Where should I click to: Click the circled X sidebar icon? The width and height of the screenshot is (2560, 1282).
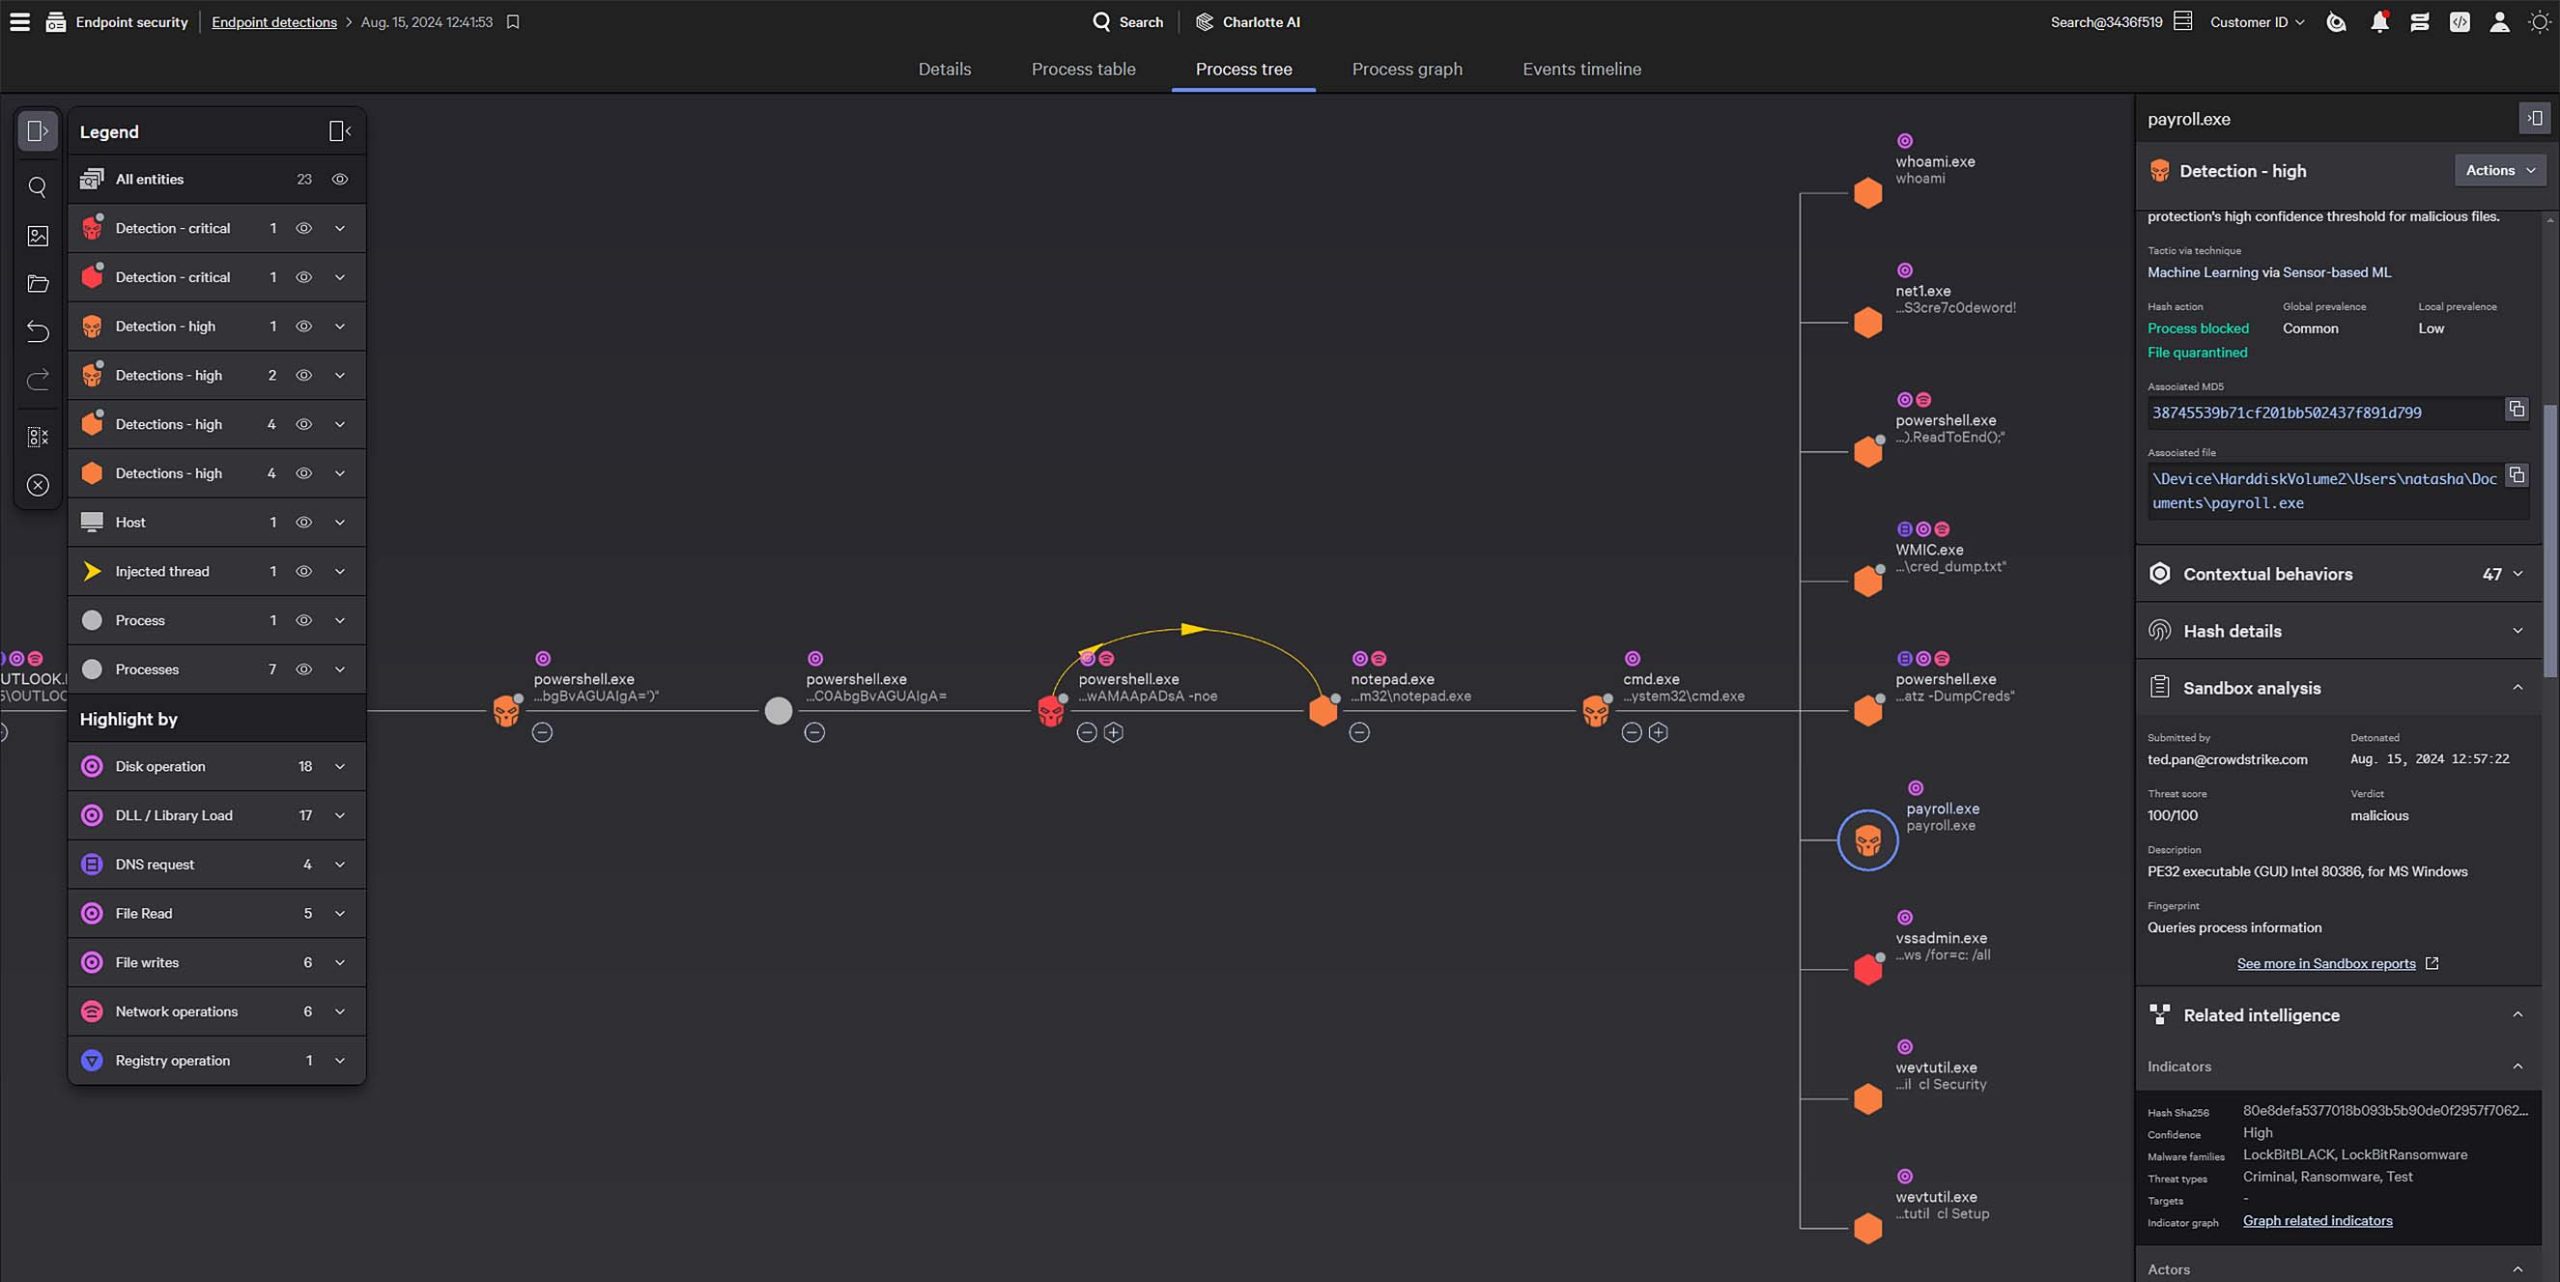pos(38,485)
